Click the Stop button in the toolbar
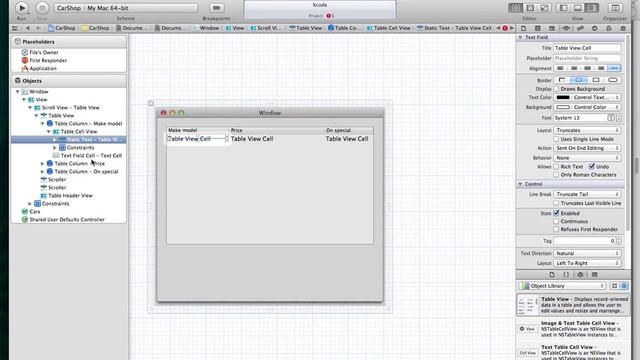The image size is (640, 360). pyautogui.click(x=42, y=8)
